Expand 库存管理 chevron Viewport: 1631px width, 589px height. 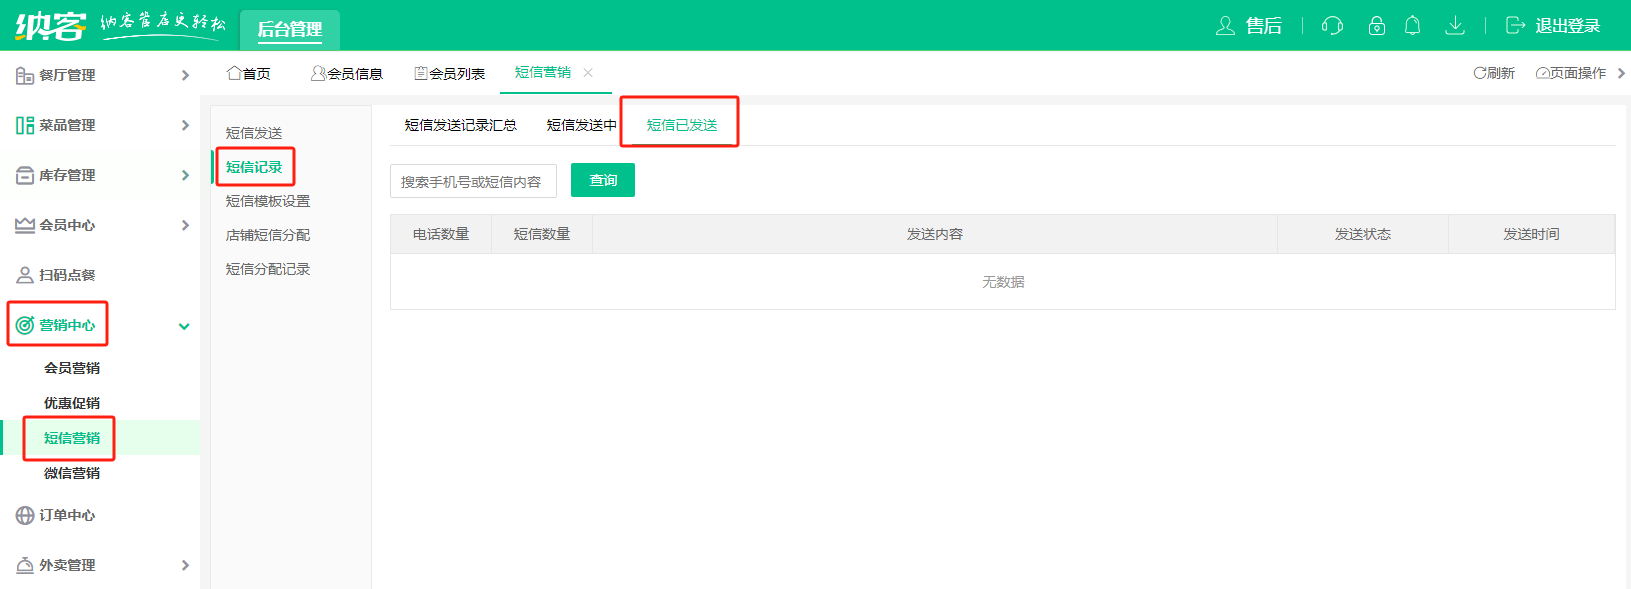click(185, 175)
